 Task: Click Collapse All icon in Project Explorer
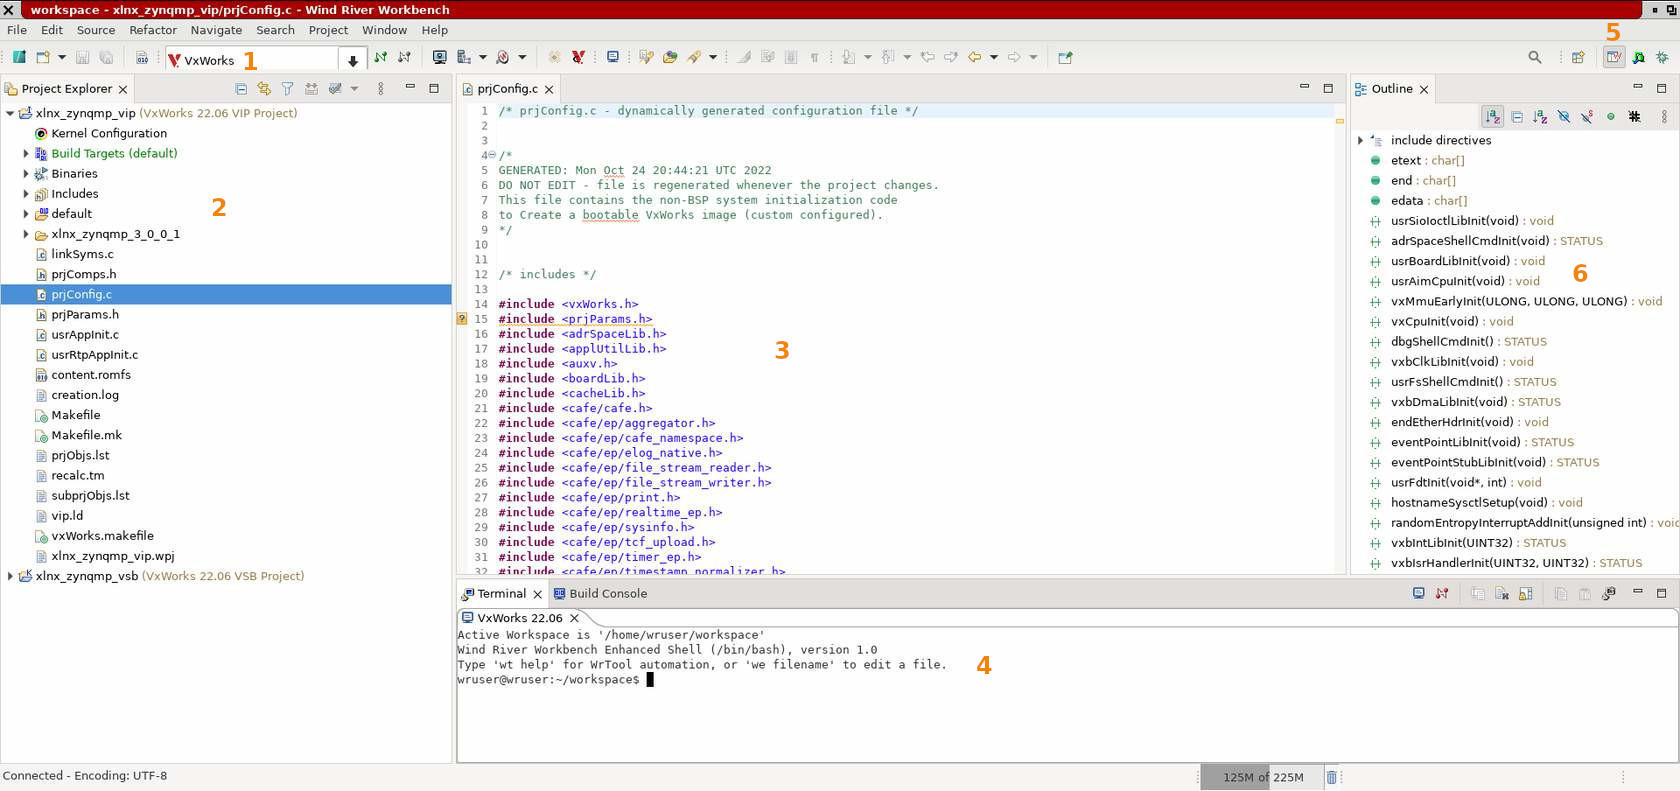point(241,89)
